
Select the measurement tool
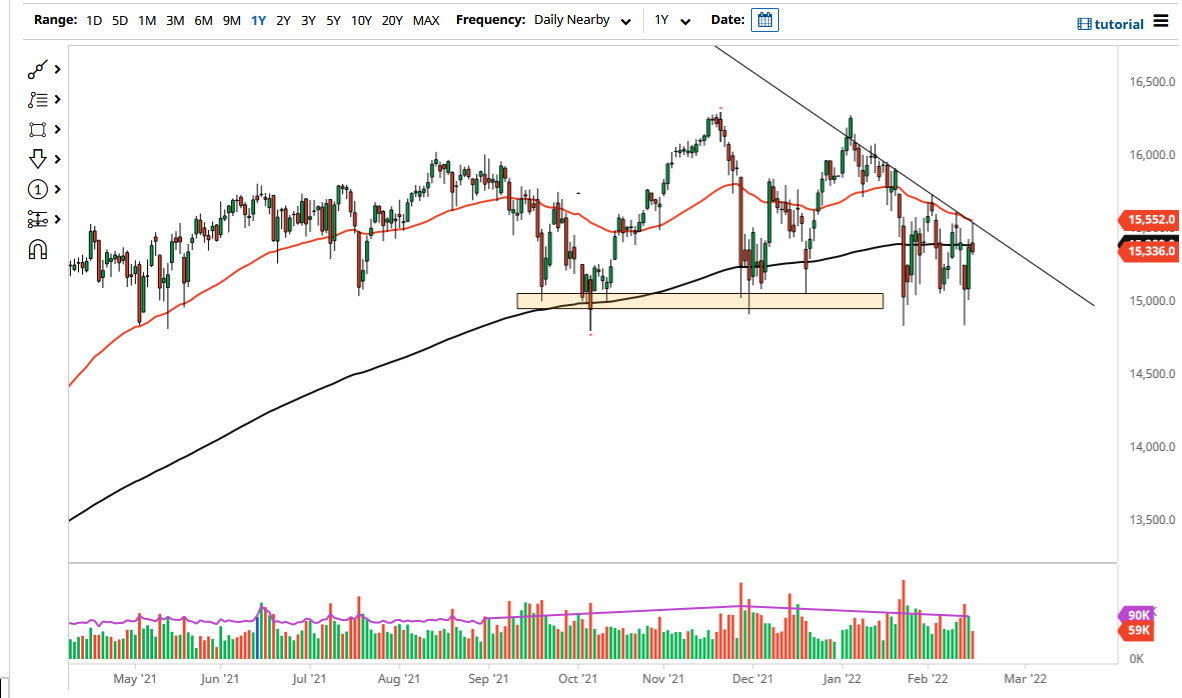37,218
